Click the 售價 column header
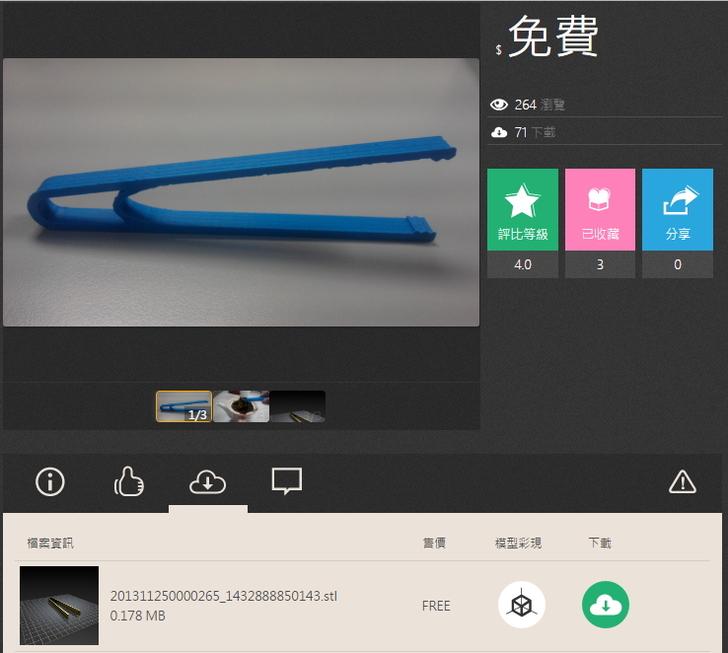This screenshot has height=653, width=728. (434, 543)
